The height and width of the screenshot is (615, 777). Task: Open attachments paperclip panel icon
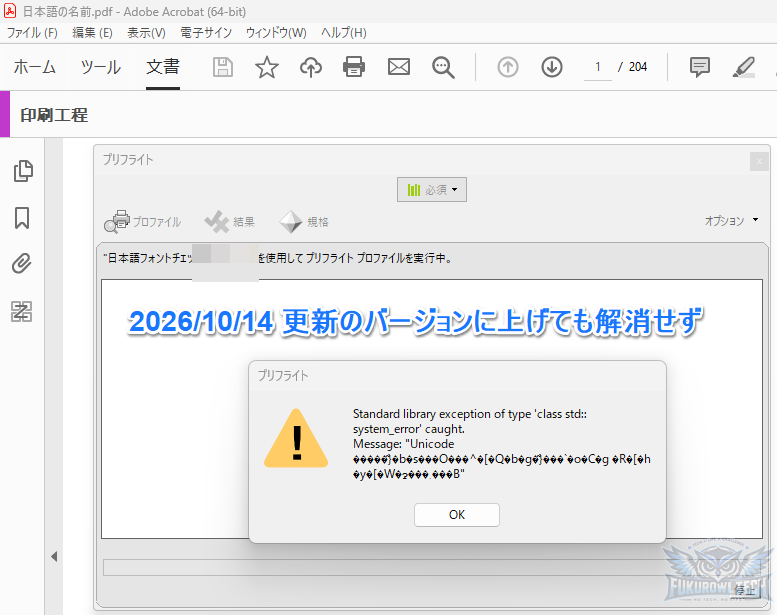(22, 264)
